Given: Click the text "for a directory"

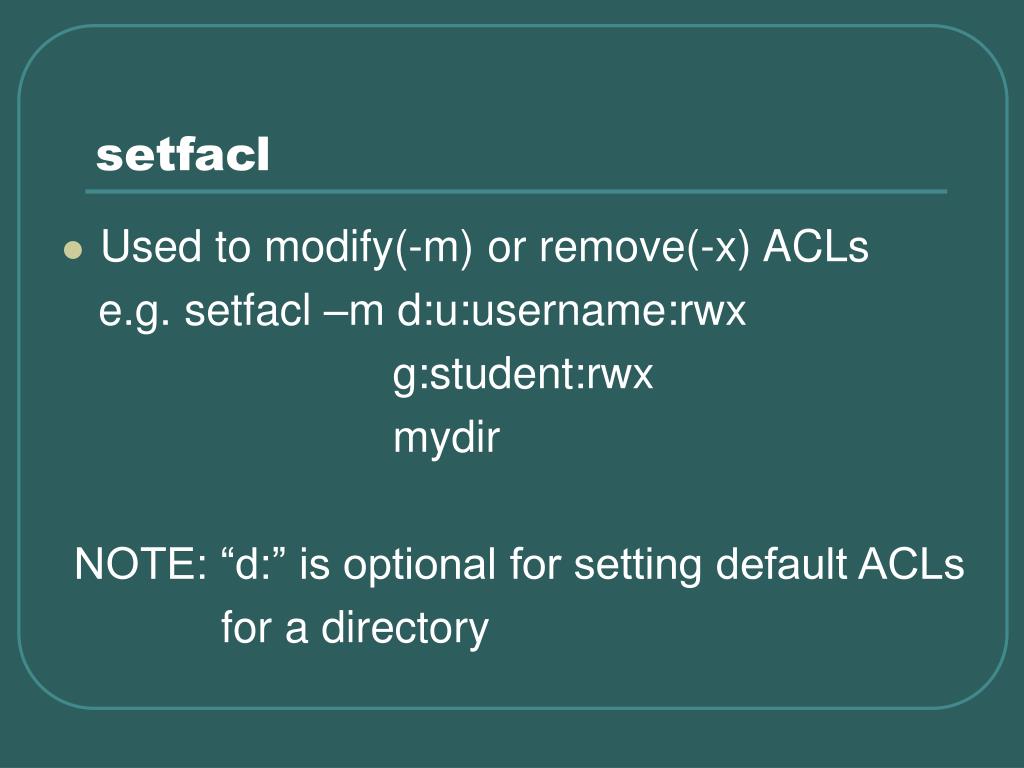Looking at the screenshot, I should coord(355,629).
